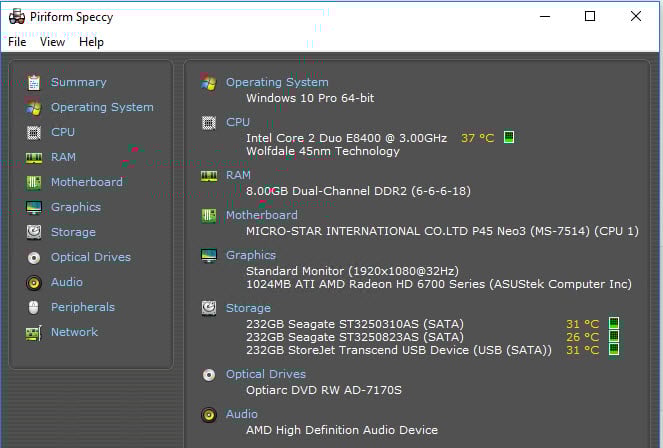
Task: Click the Motherboard icon in sidebar
Action: [x=34, y=183]
